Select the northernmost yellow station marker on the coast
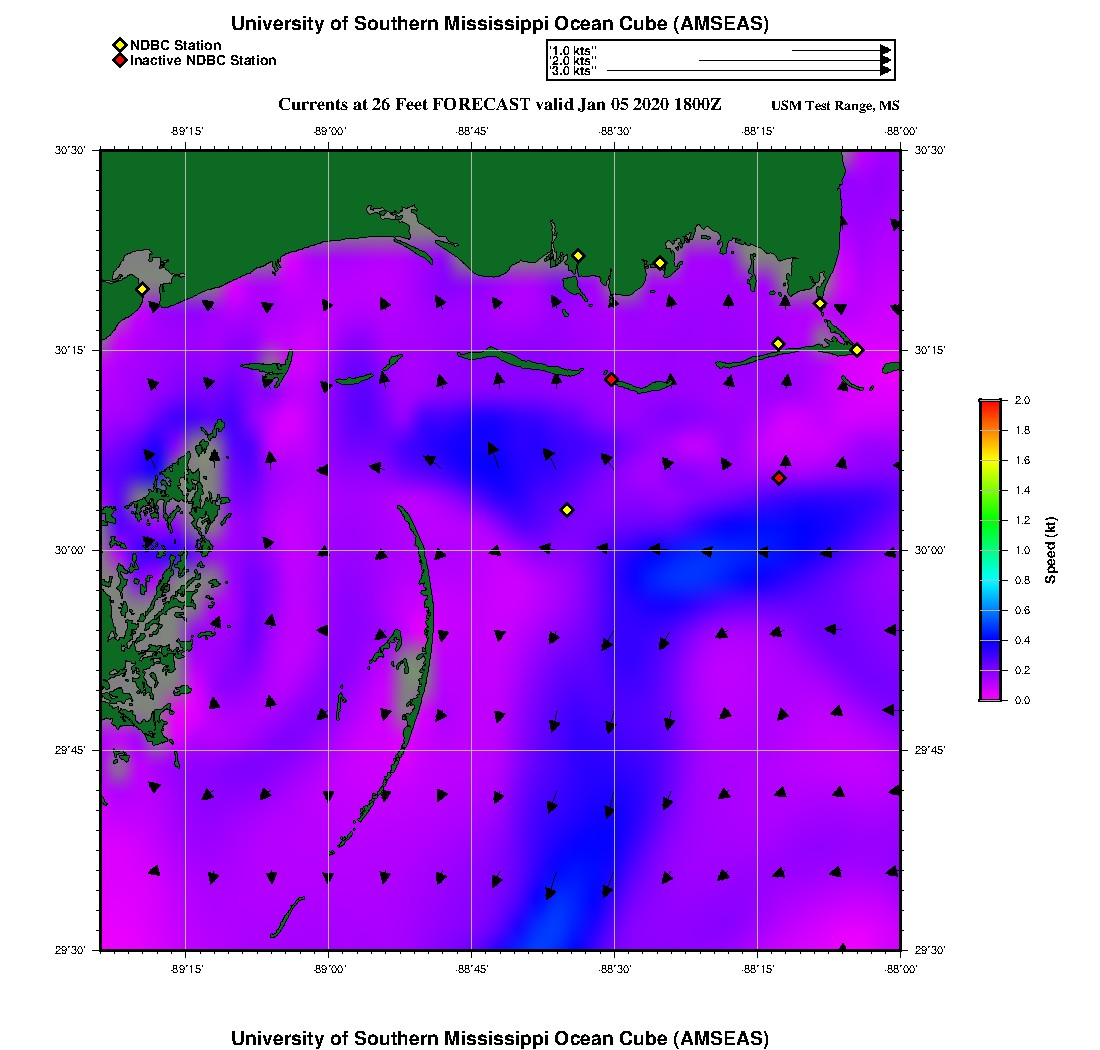Viewport: 1100px width, 1050px height. click(x=578, y=255)
